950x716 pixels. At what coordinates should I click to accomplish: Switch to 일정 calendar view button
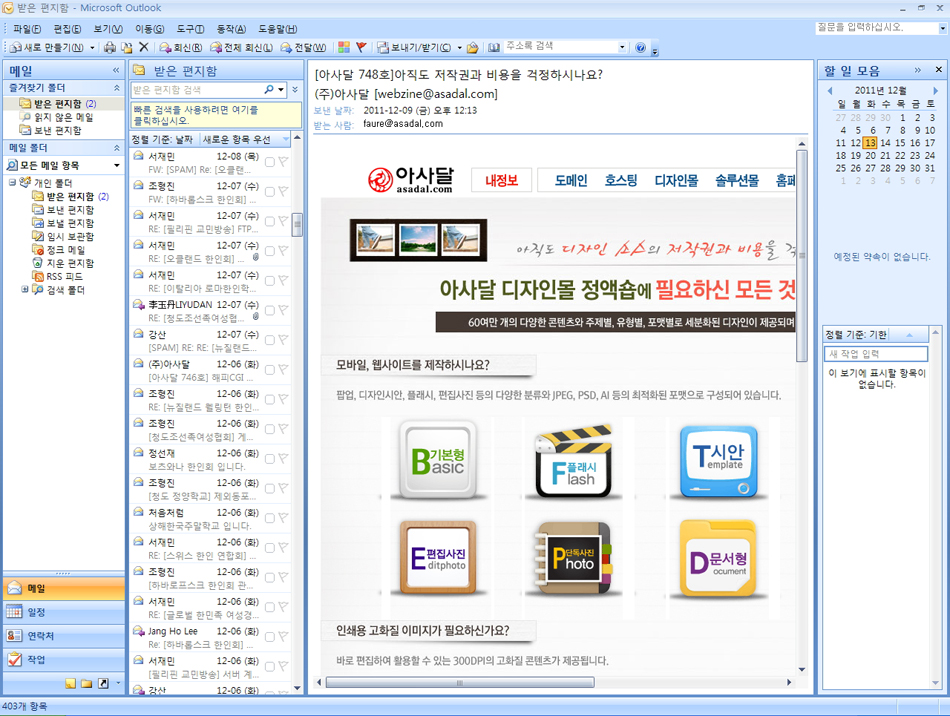point(63,612)
